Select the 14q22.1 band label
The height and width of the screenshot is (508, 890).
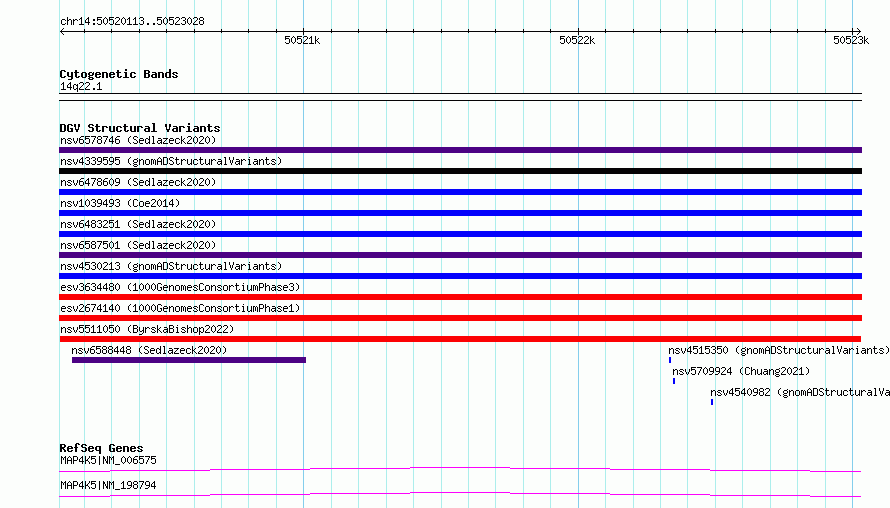(x=81, y=86)
